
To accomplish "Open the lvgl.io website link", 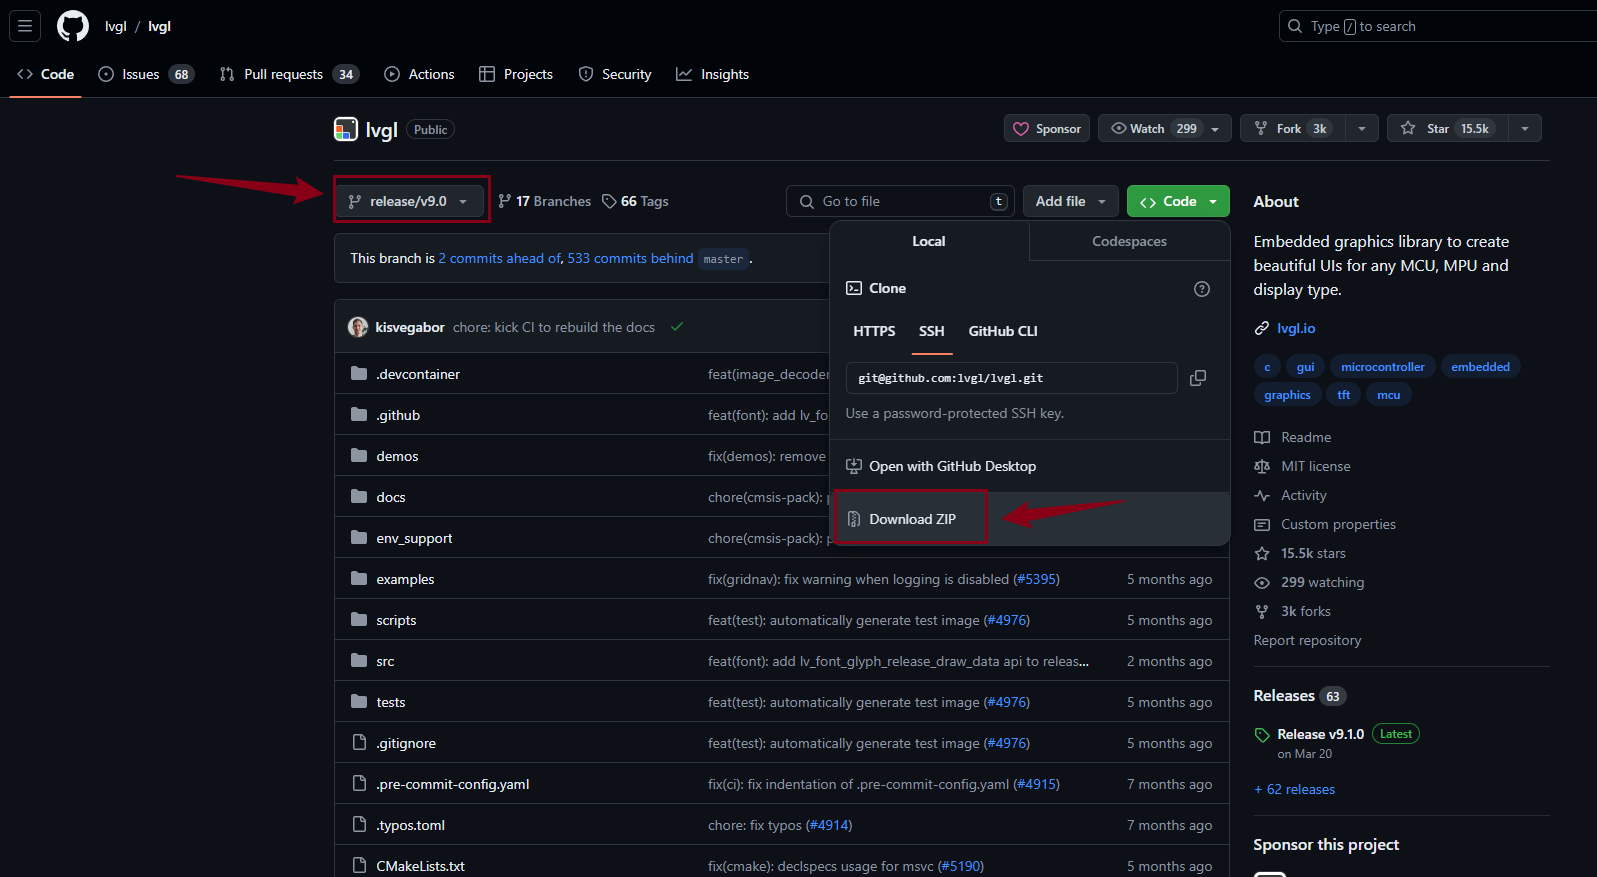I will click(x=1296, y=328).
